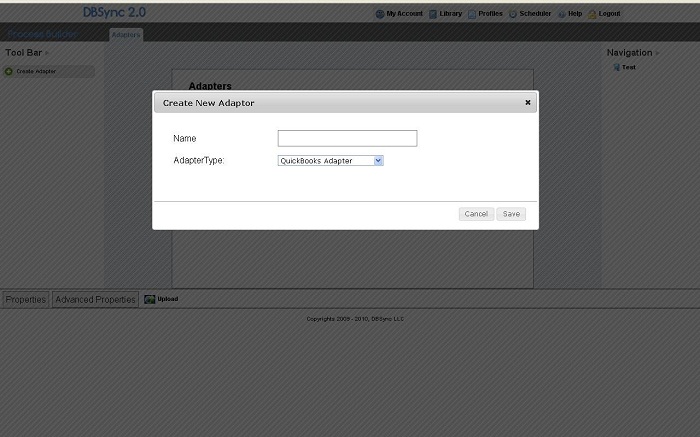
Task: Close the Create New Adaptor dialog
Action: [x=528, y=102]
